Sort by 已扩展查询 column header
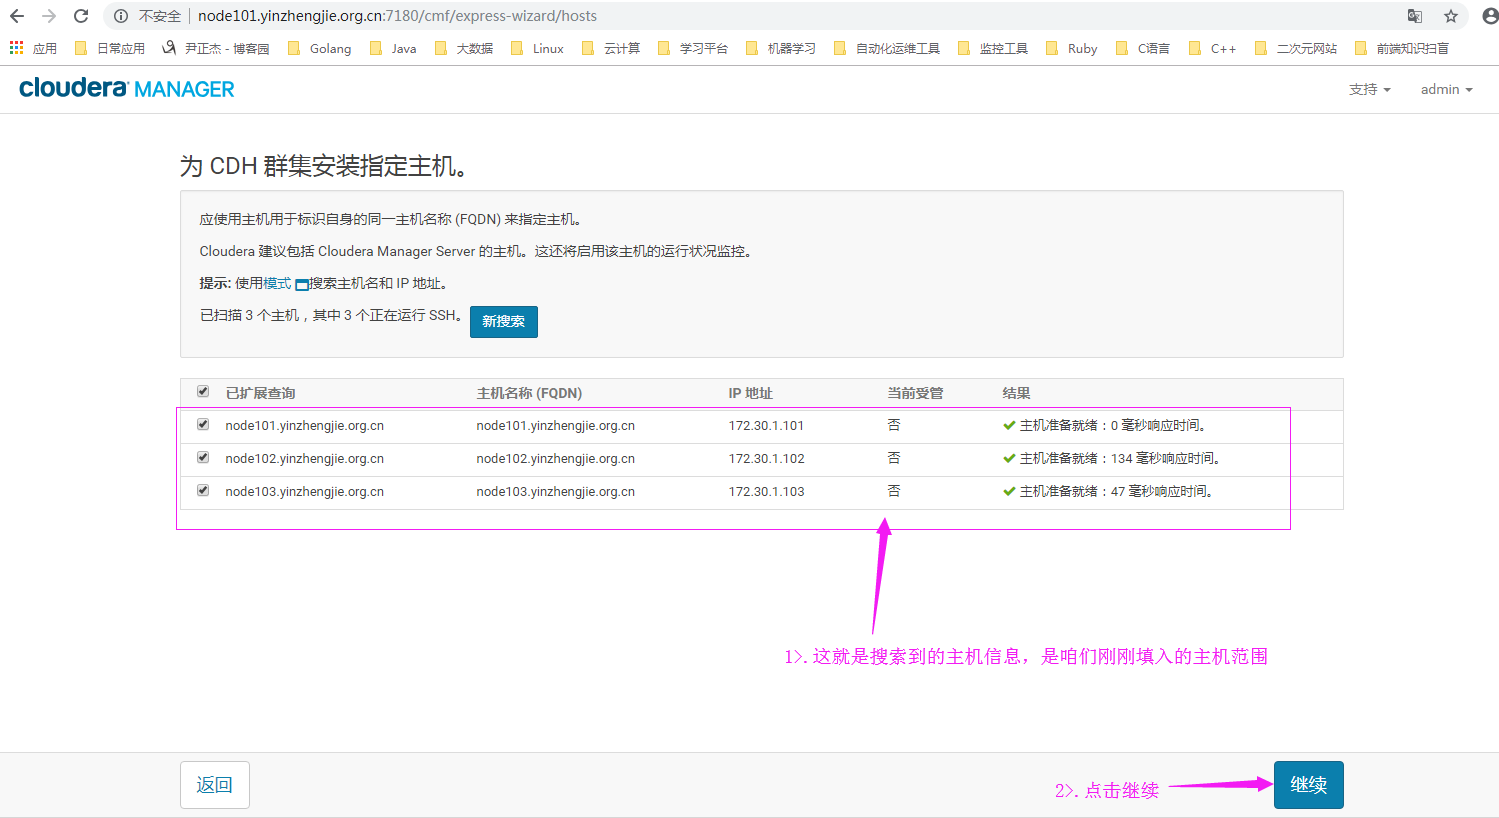Screen dimensions: 1499x818 [260, 393]
